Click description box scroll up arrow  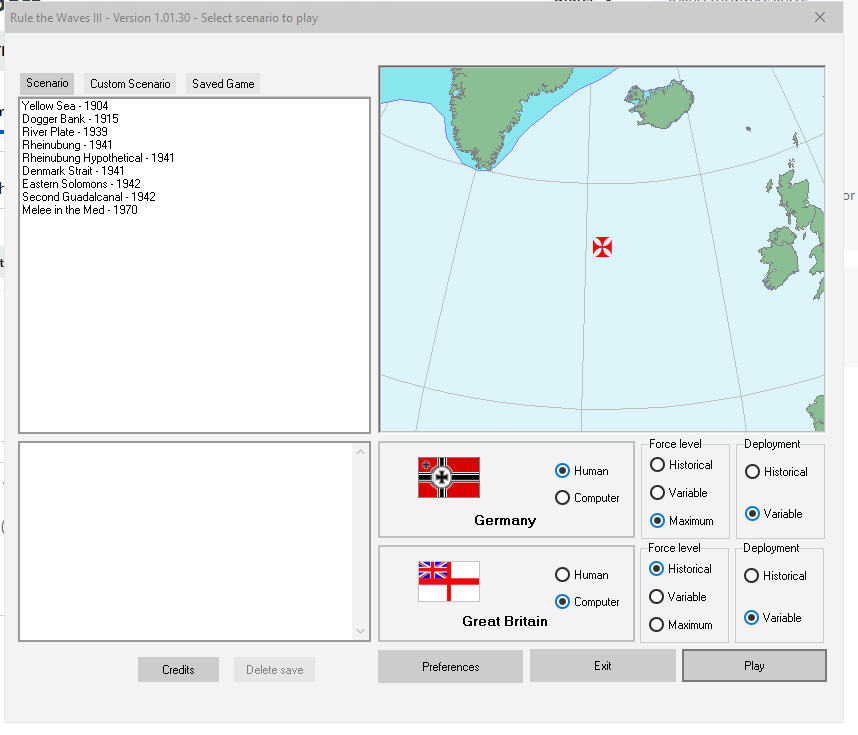pos(360,452)
